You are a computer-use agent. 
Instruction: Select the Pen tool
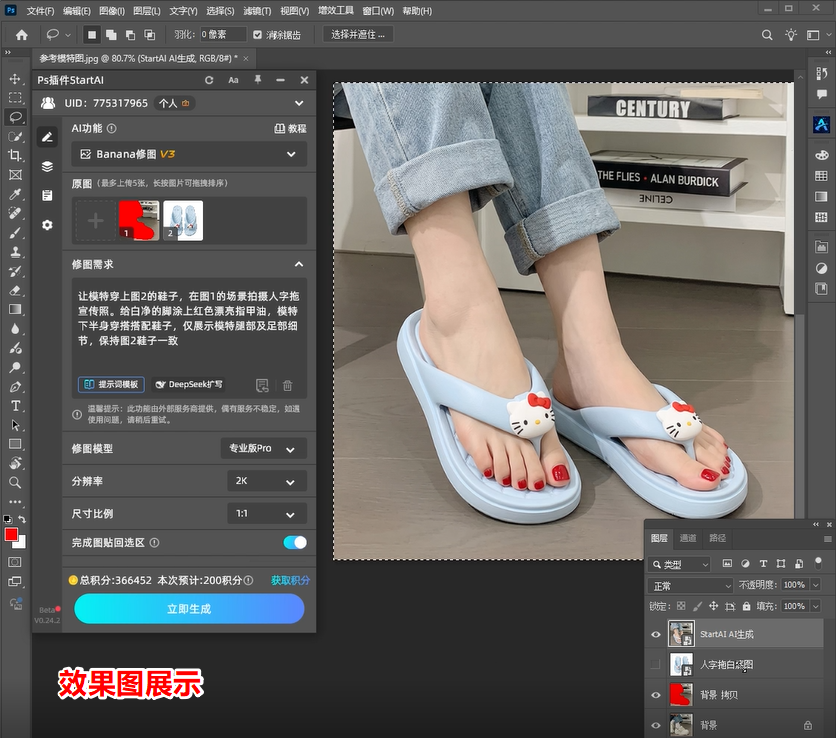click(15, 387)
